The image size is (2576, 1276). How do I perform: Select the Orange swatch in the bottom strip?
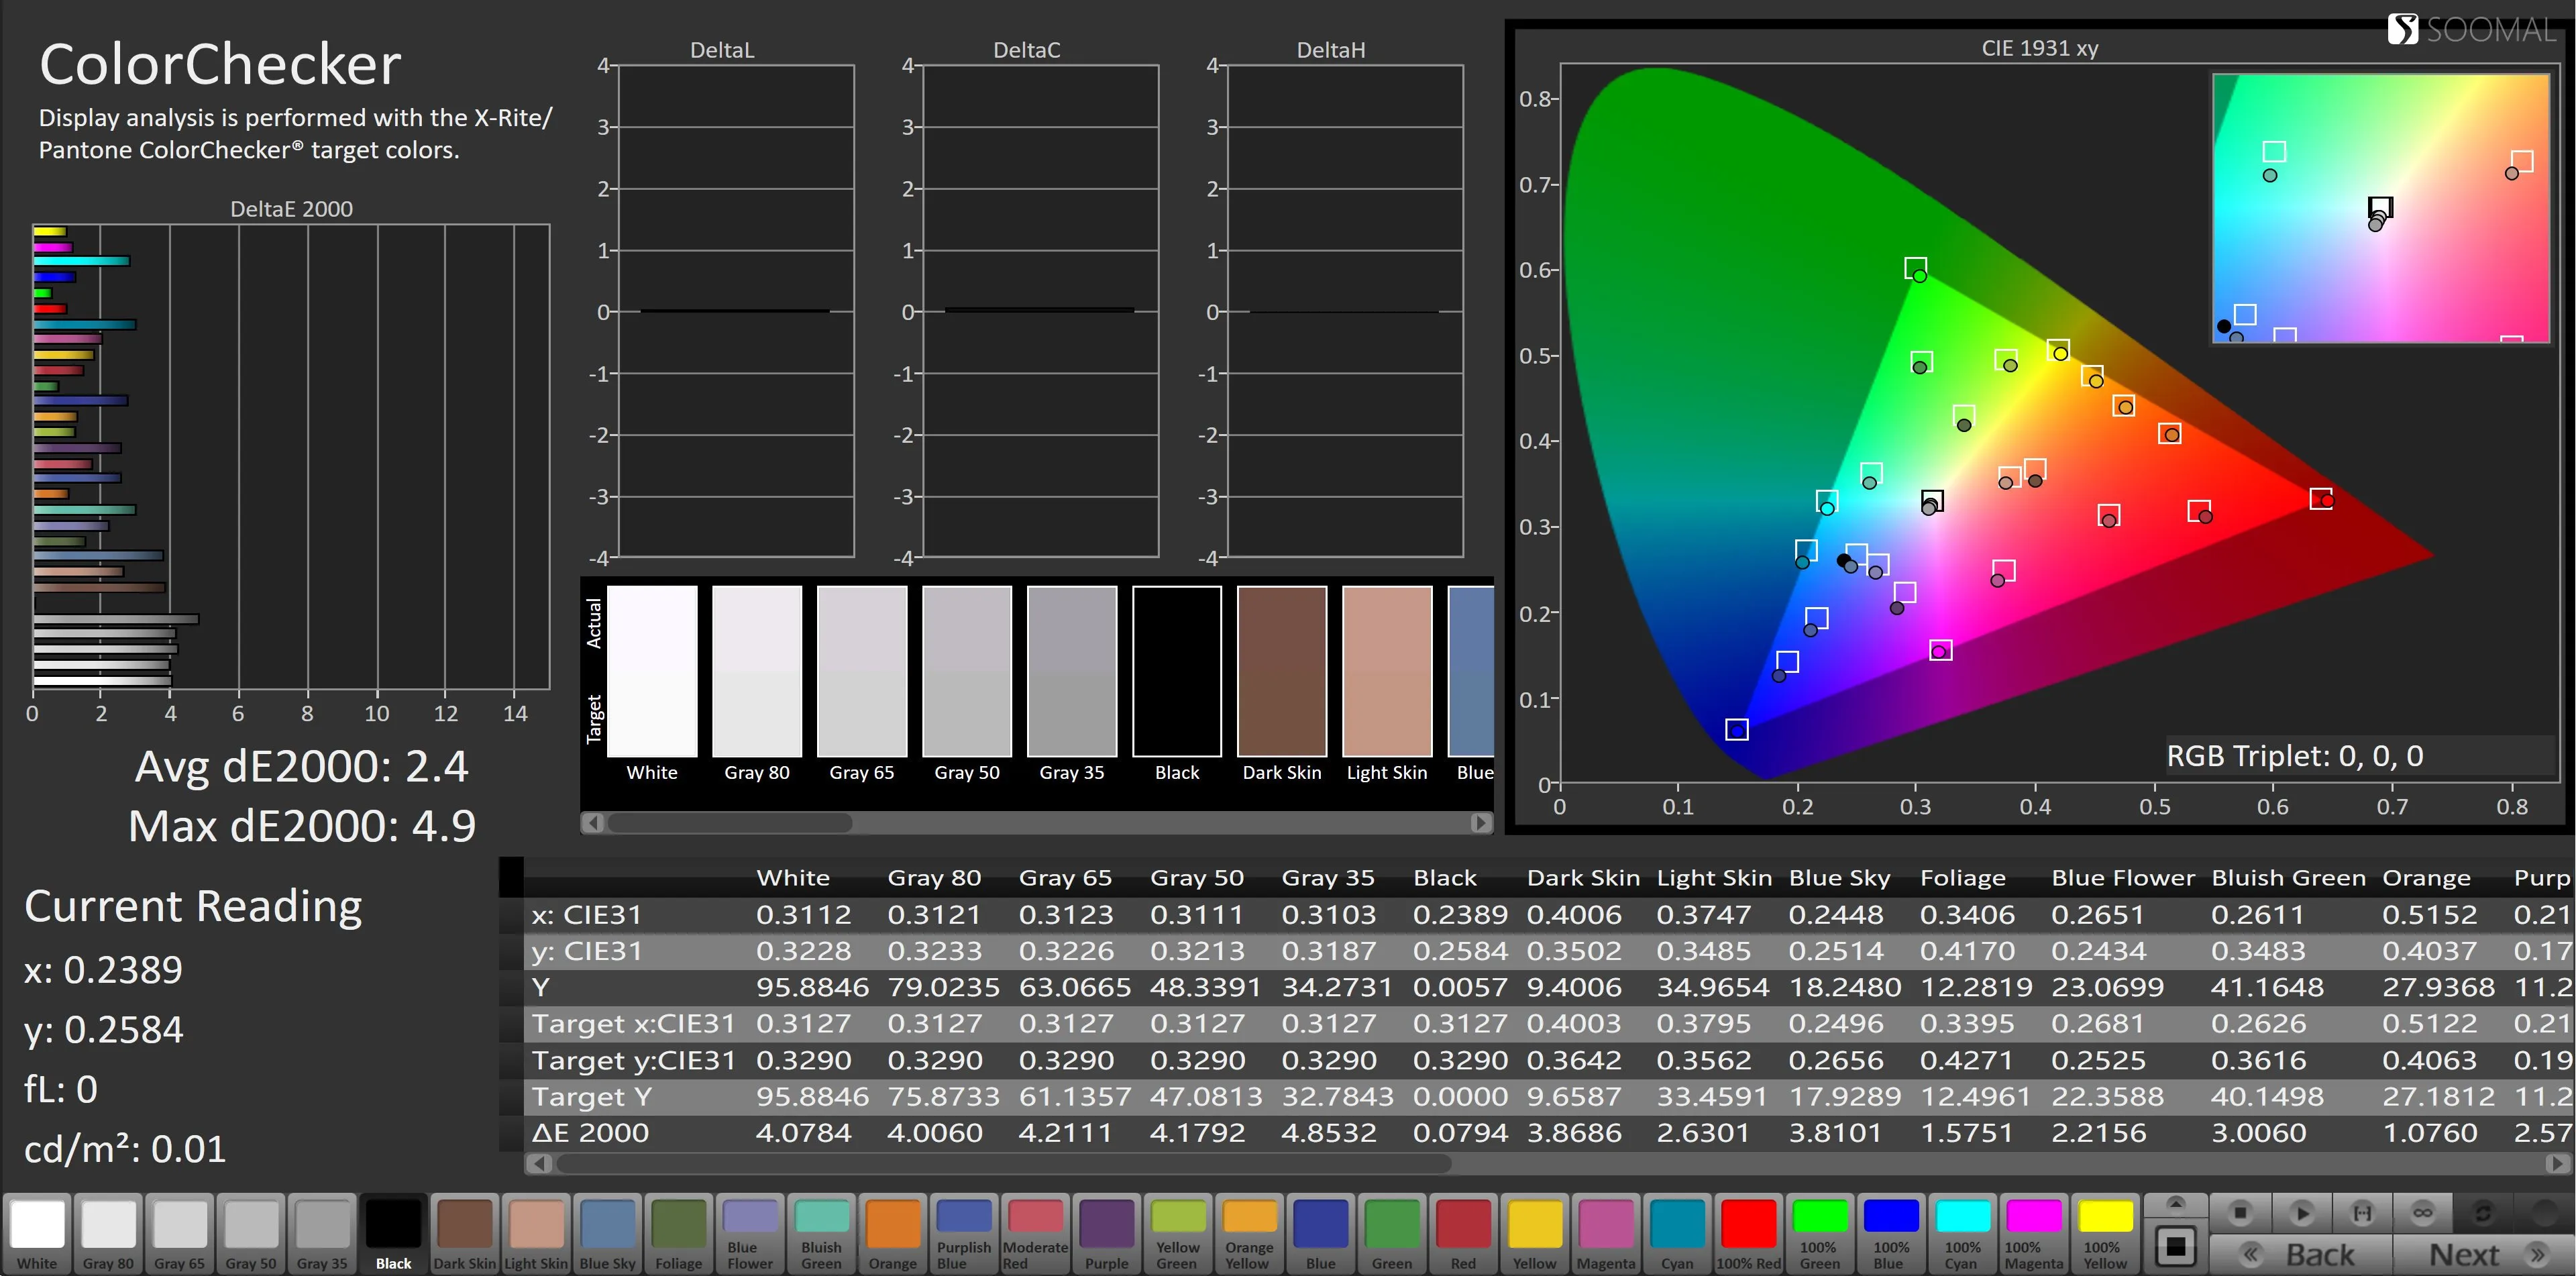[x=892, y=1233]
